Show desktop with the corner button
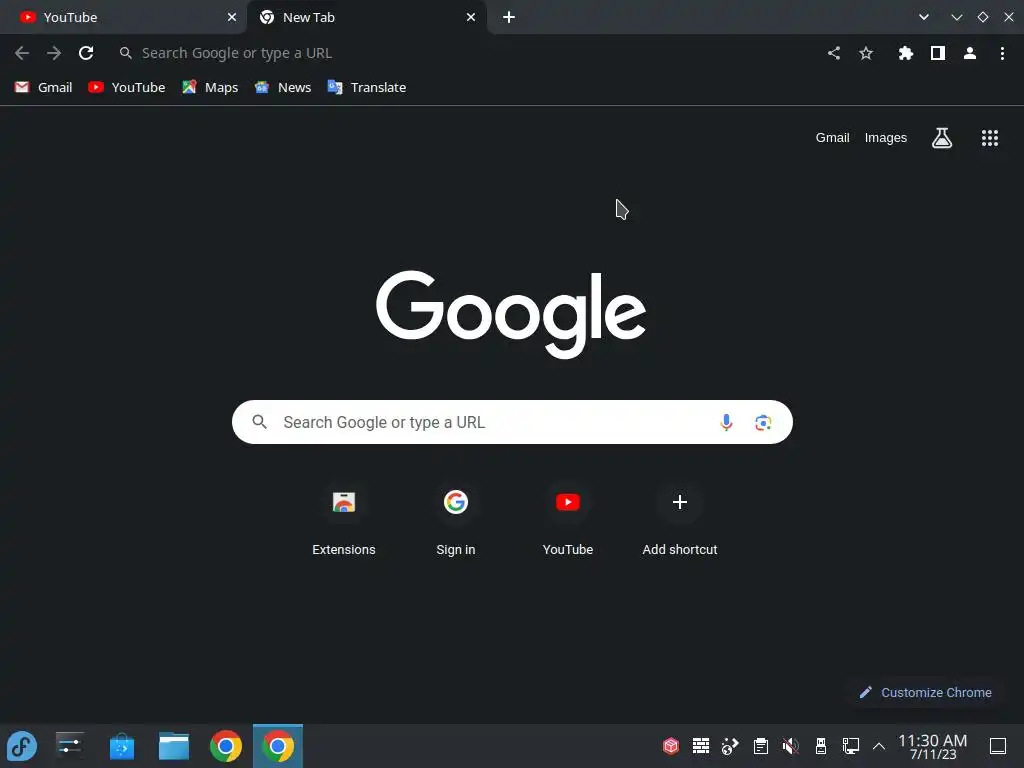 click(998, 746)
